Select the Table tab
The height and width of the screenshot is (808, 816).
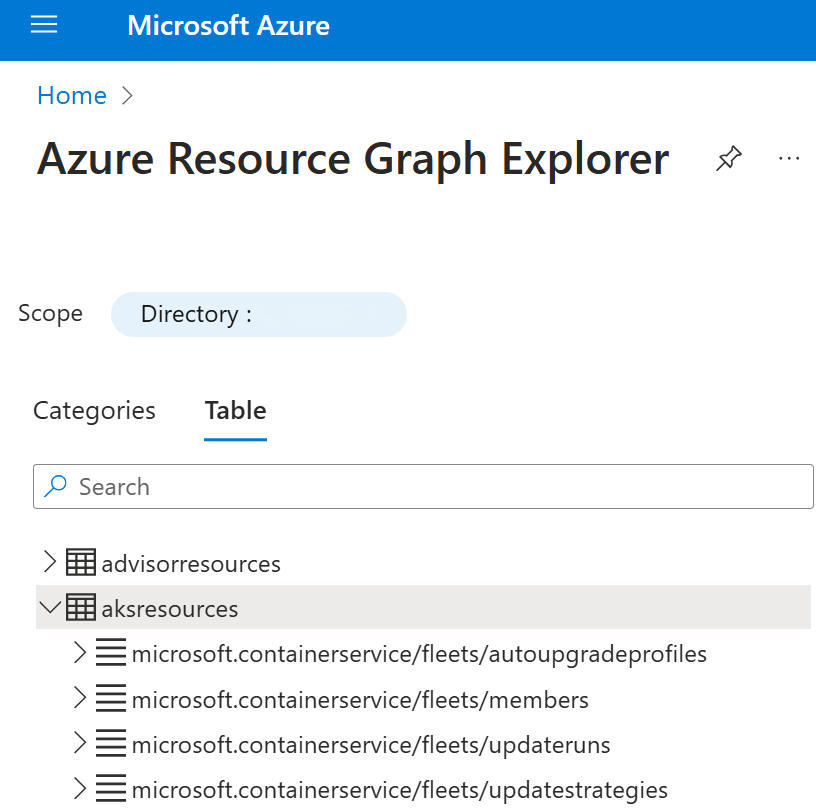[235, 411]
